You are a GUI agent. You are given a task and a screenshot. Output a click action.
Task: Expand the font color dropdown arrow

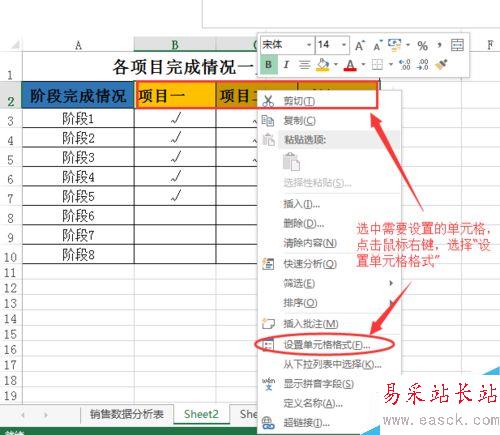363,64
